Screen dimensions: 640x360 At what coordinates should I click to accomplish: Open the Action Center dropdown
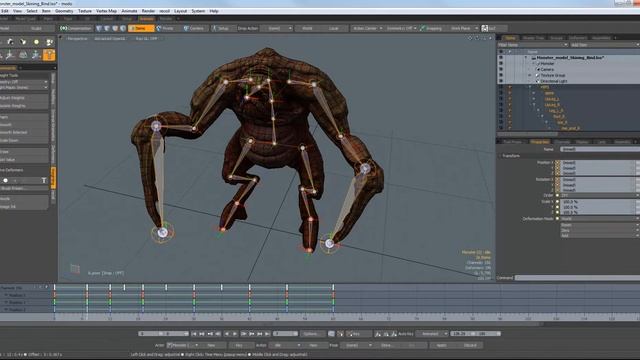[367, 28]
